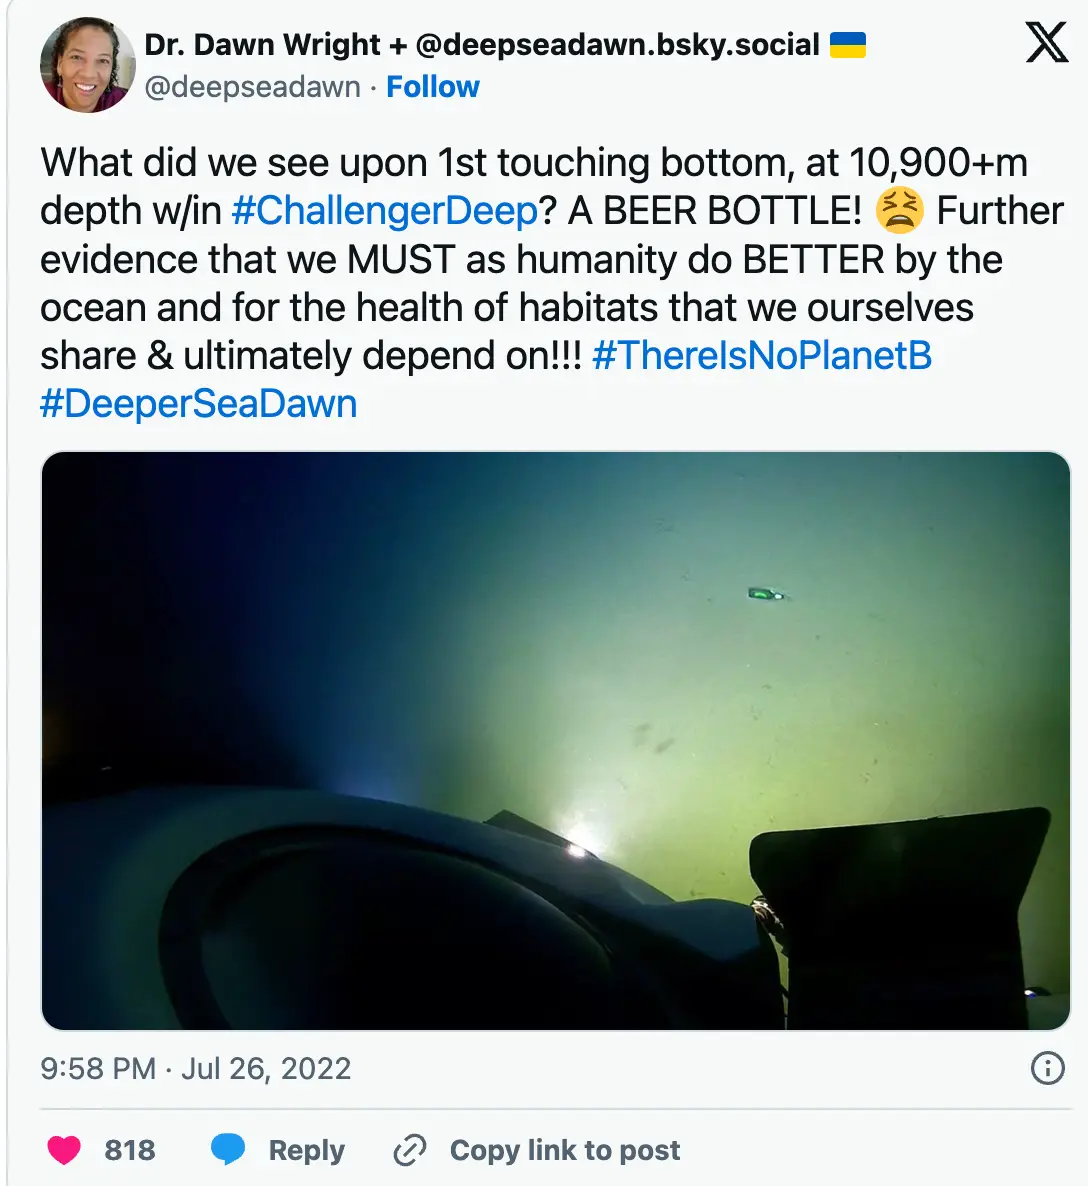This screenshot has height=1186, width=1088.
Task: Click the heart to unlike the post
Action: click(64, 1150)
